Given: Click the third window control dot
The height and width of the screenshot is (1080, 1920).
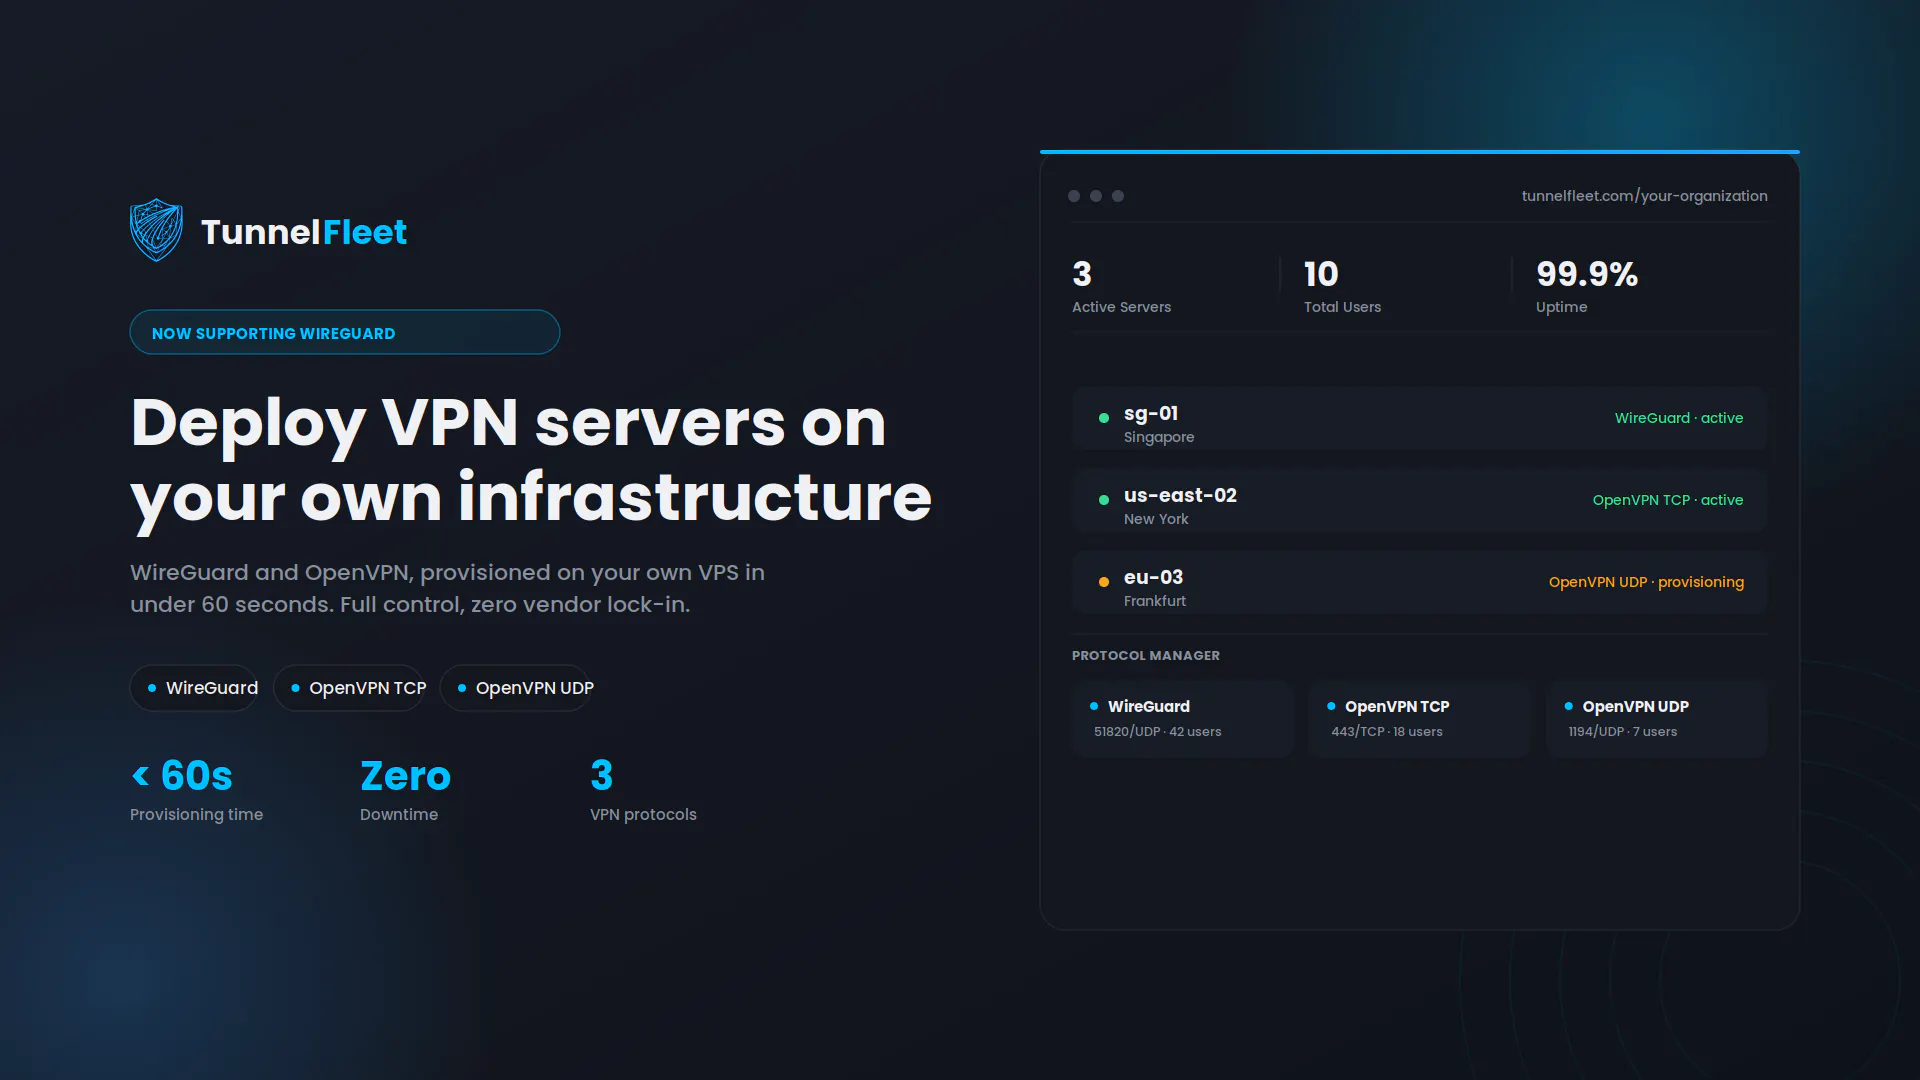Looking at the screenshot, I should (x=1118, y=196).
